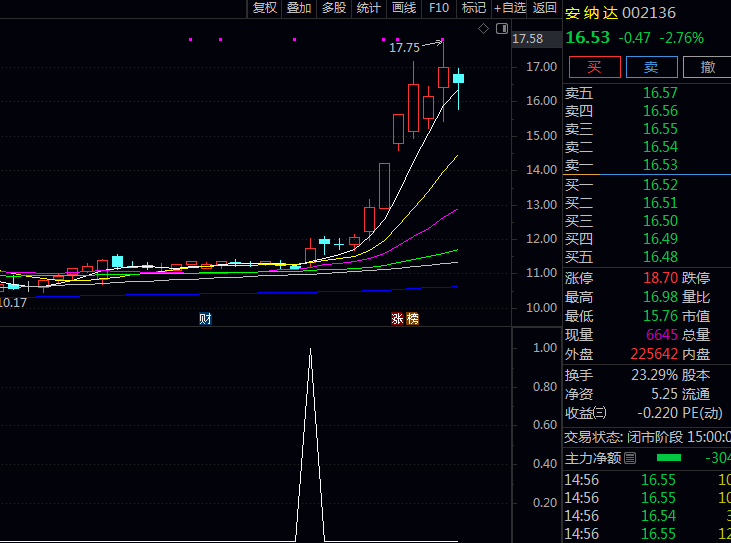Screen dimensions: 731x543
Task: Click the green 主力净额 bar indicator
Action: click(x=668, y=458)
